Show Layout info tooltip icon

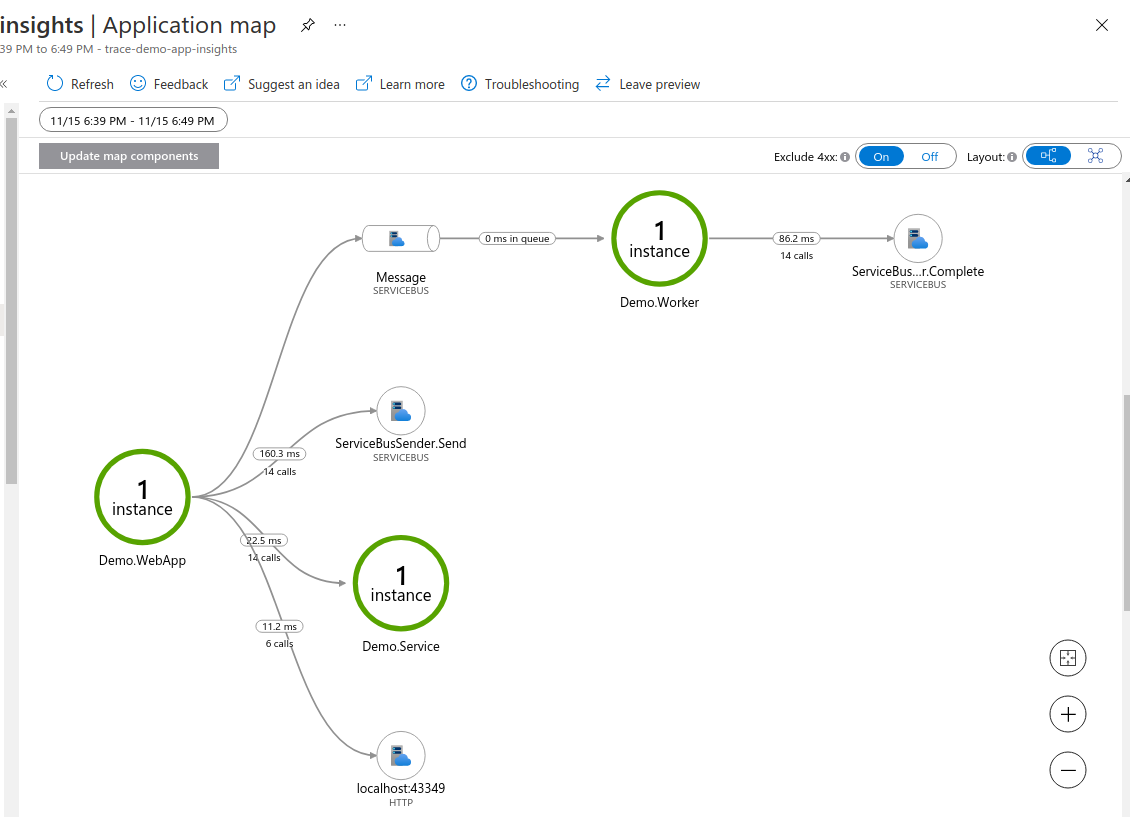pos(1012,157)
